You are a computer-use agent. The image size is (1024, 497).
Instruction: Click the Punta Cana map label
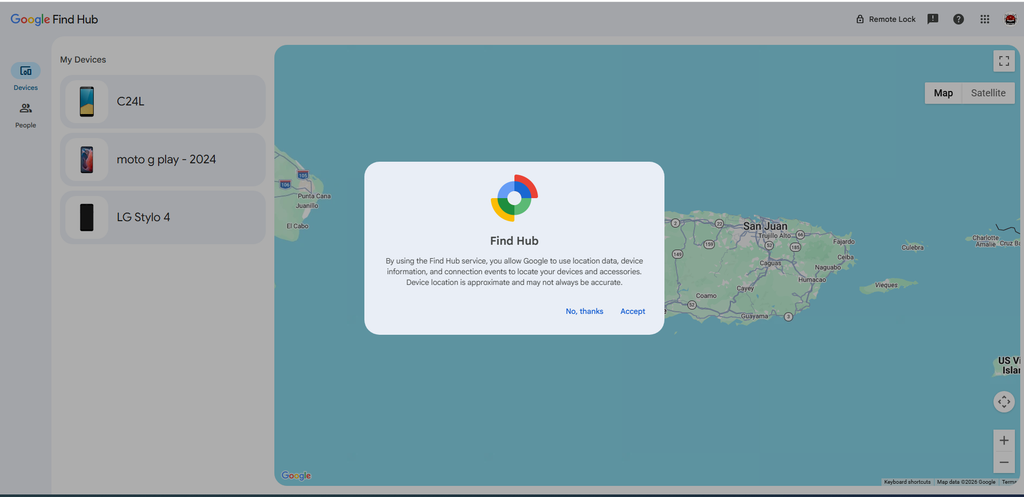pos(314,196)
